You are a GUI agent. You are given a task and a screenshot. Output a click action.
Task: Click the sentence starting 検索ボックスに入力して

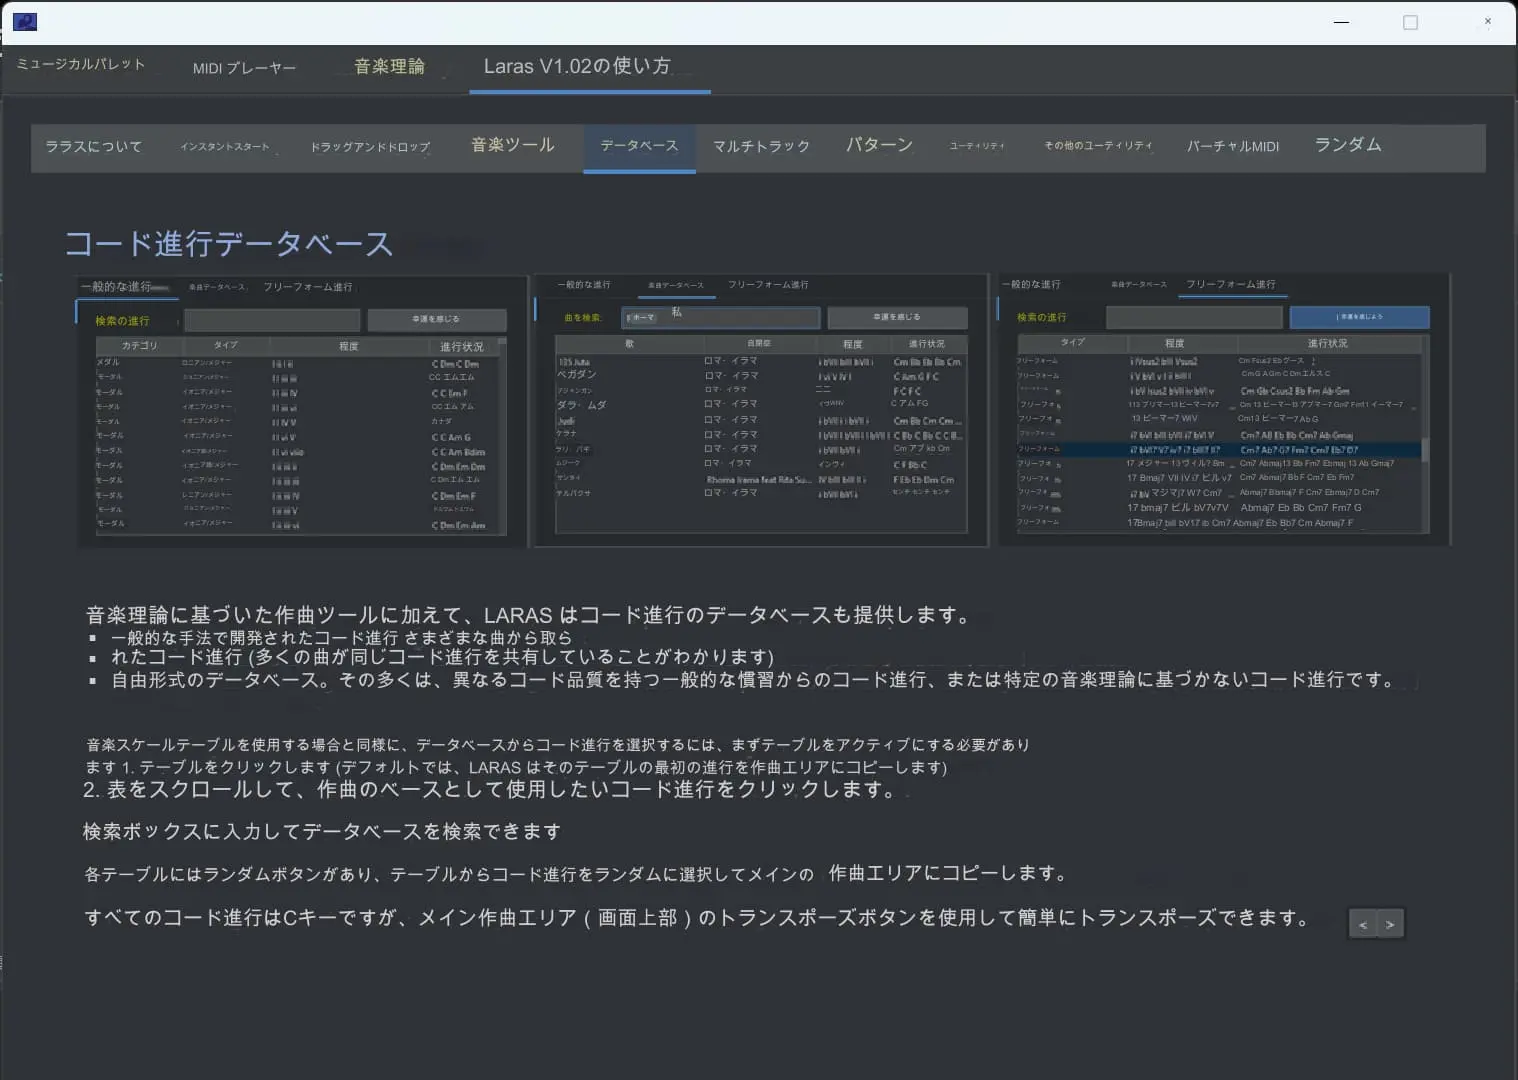point(322,832)
